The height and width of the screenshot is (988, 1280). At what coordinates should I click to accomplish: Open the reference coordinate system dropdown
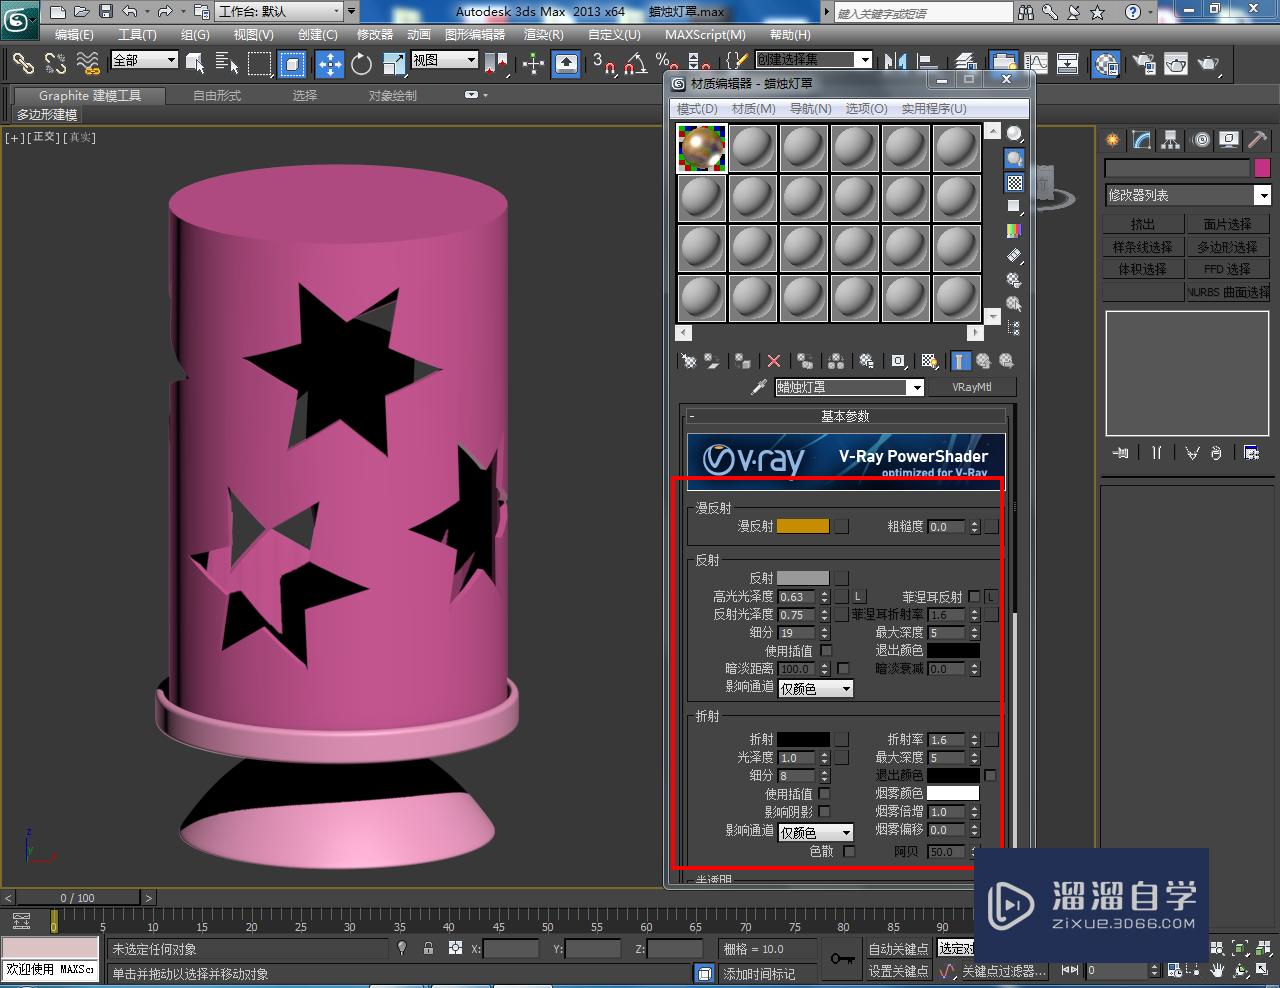(x=445, y=60)
